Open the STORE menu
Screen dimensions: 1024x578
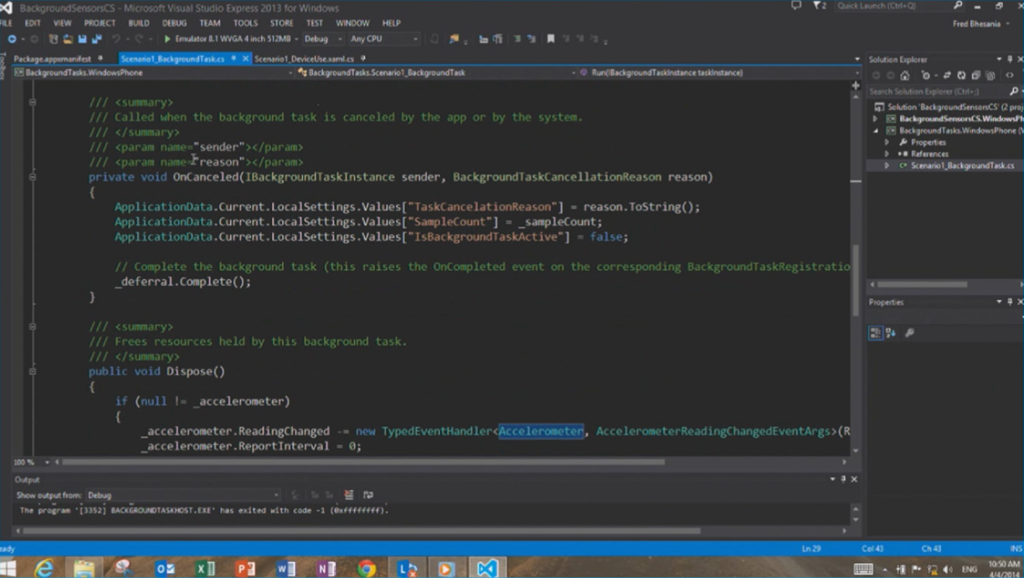(x=282, y=23)
